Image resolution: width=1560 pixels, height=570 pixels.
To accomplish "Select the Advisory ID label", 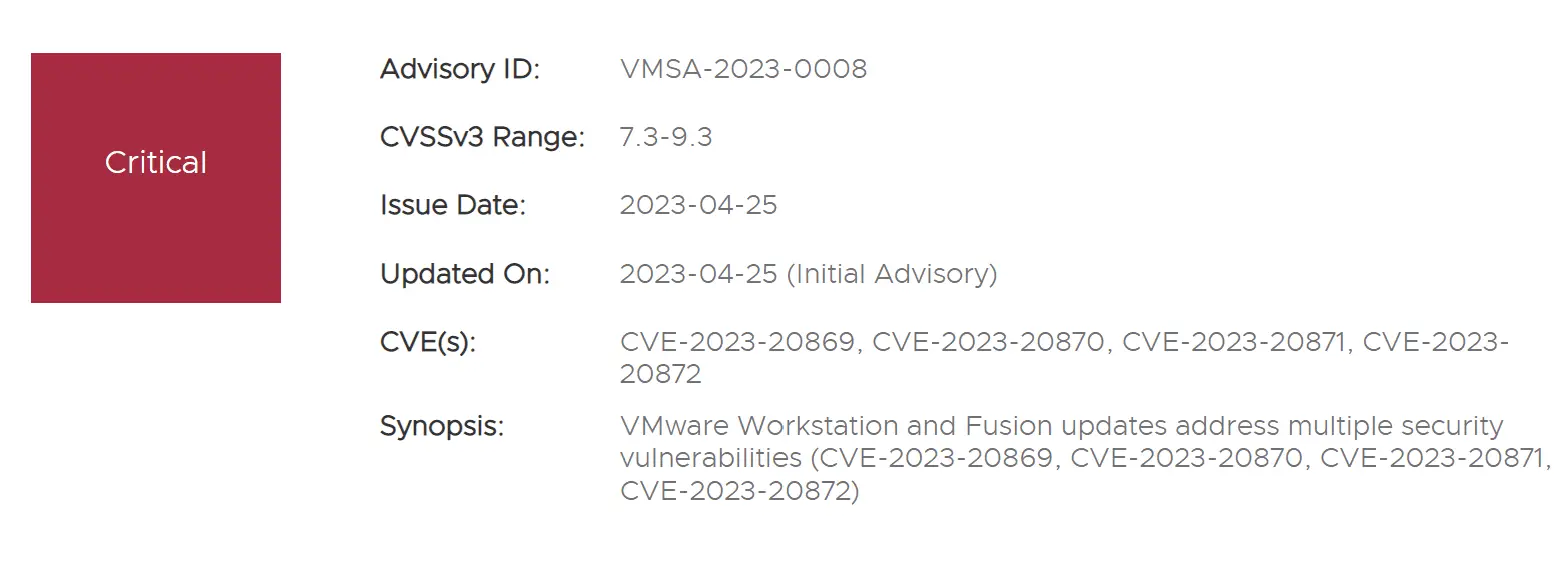I will pyautogui.click(x=460, y=70).
